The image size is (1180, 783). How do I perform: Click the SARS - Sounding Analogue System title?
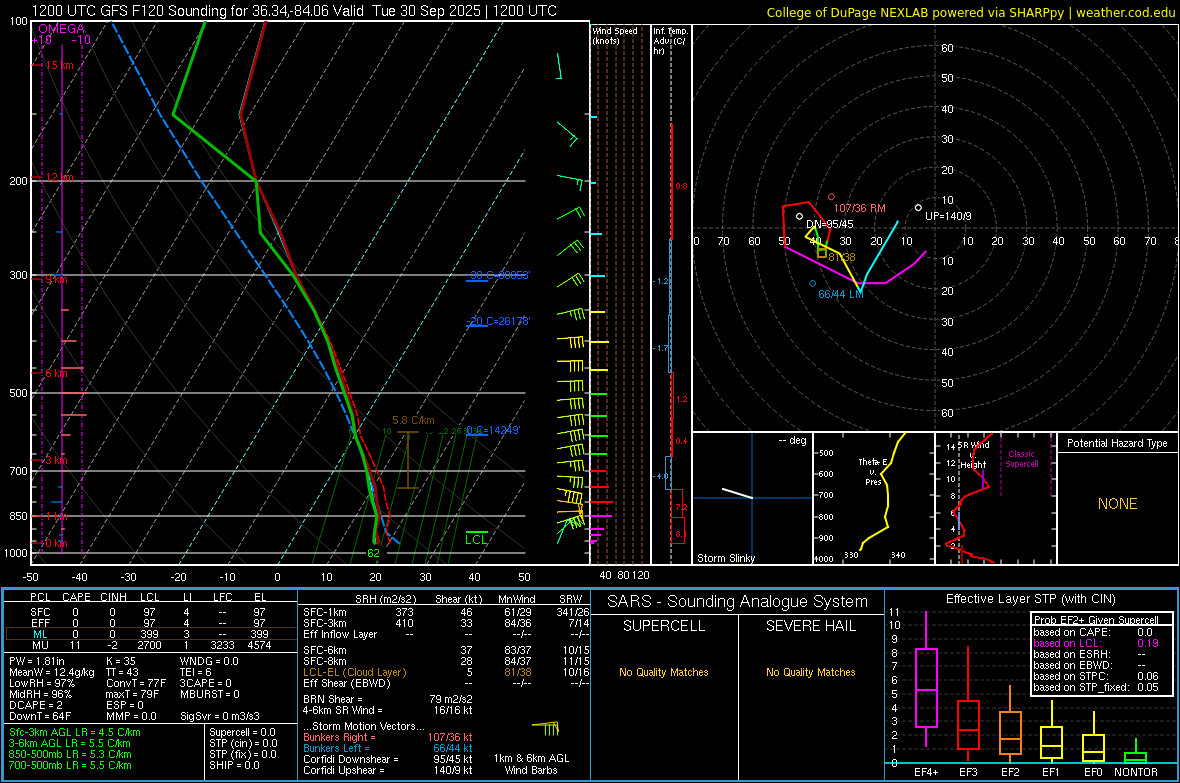click(738, 602)
